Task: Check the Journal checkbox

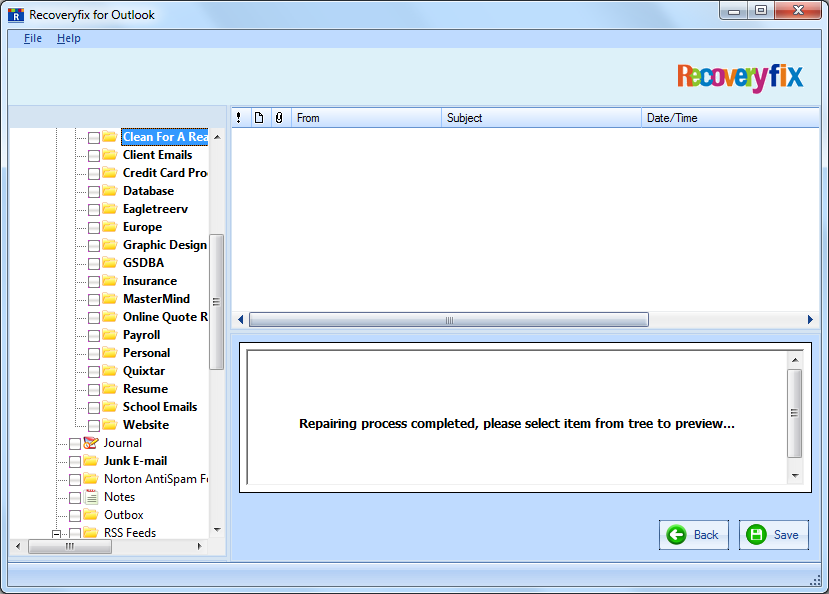Action: 75,444
